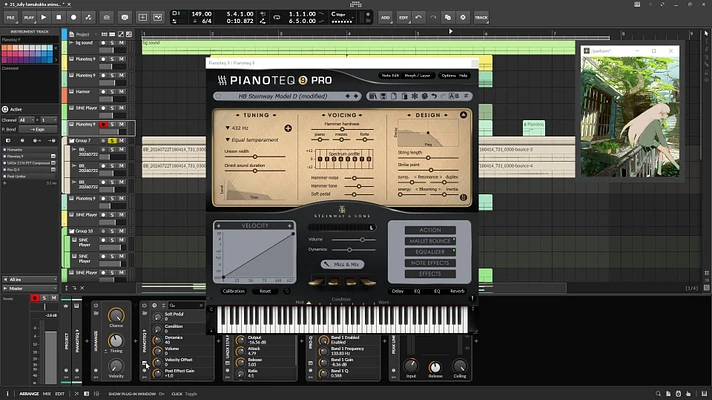Start playback with the transport play button
Image resolution: width=712 pixels, height=400 pixels.
[x=44, y=17]
